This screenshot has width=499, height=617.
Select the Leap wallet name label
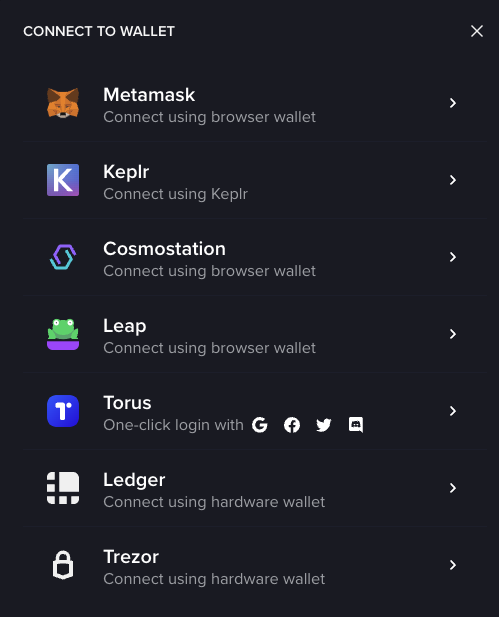125,326
